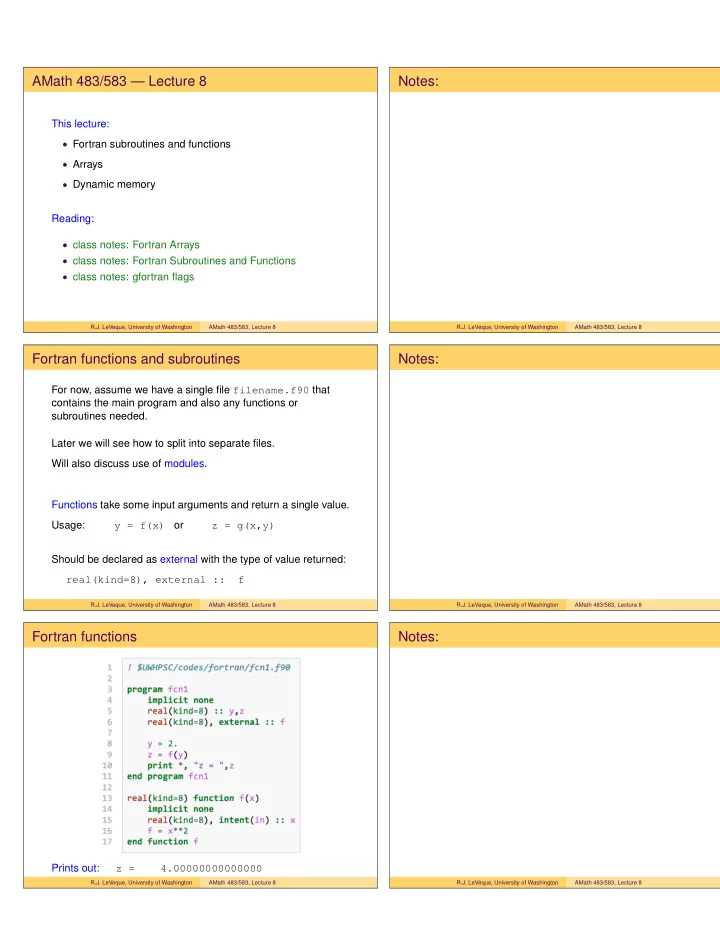The image size is (720, 932).
Task: Click the blue word 'modules'
Action: click(x=184, y=464)
